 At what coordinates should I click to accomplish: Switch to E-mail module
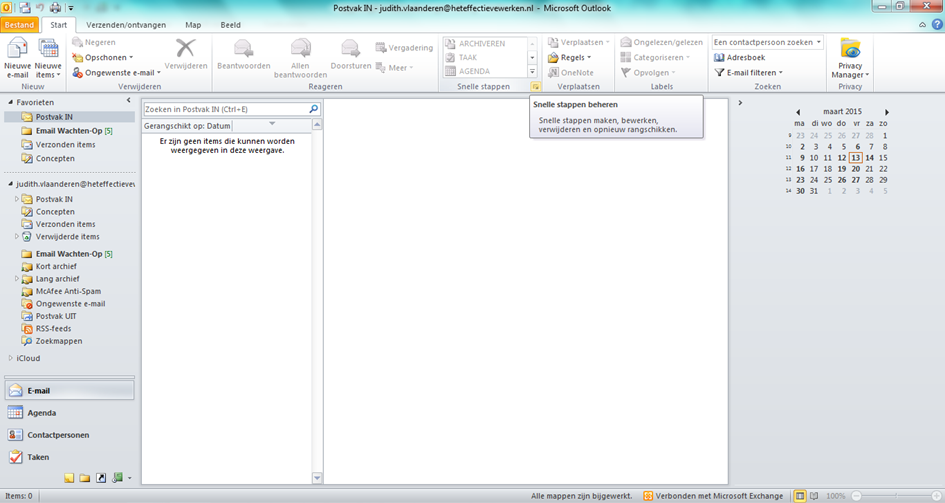pyautogui.click(x=69, y=390)
